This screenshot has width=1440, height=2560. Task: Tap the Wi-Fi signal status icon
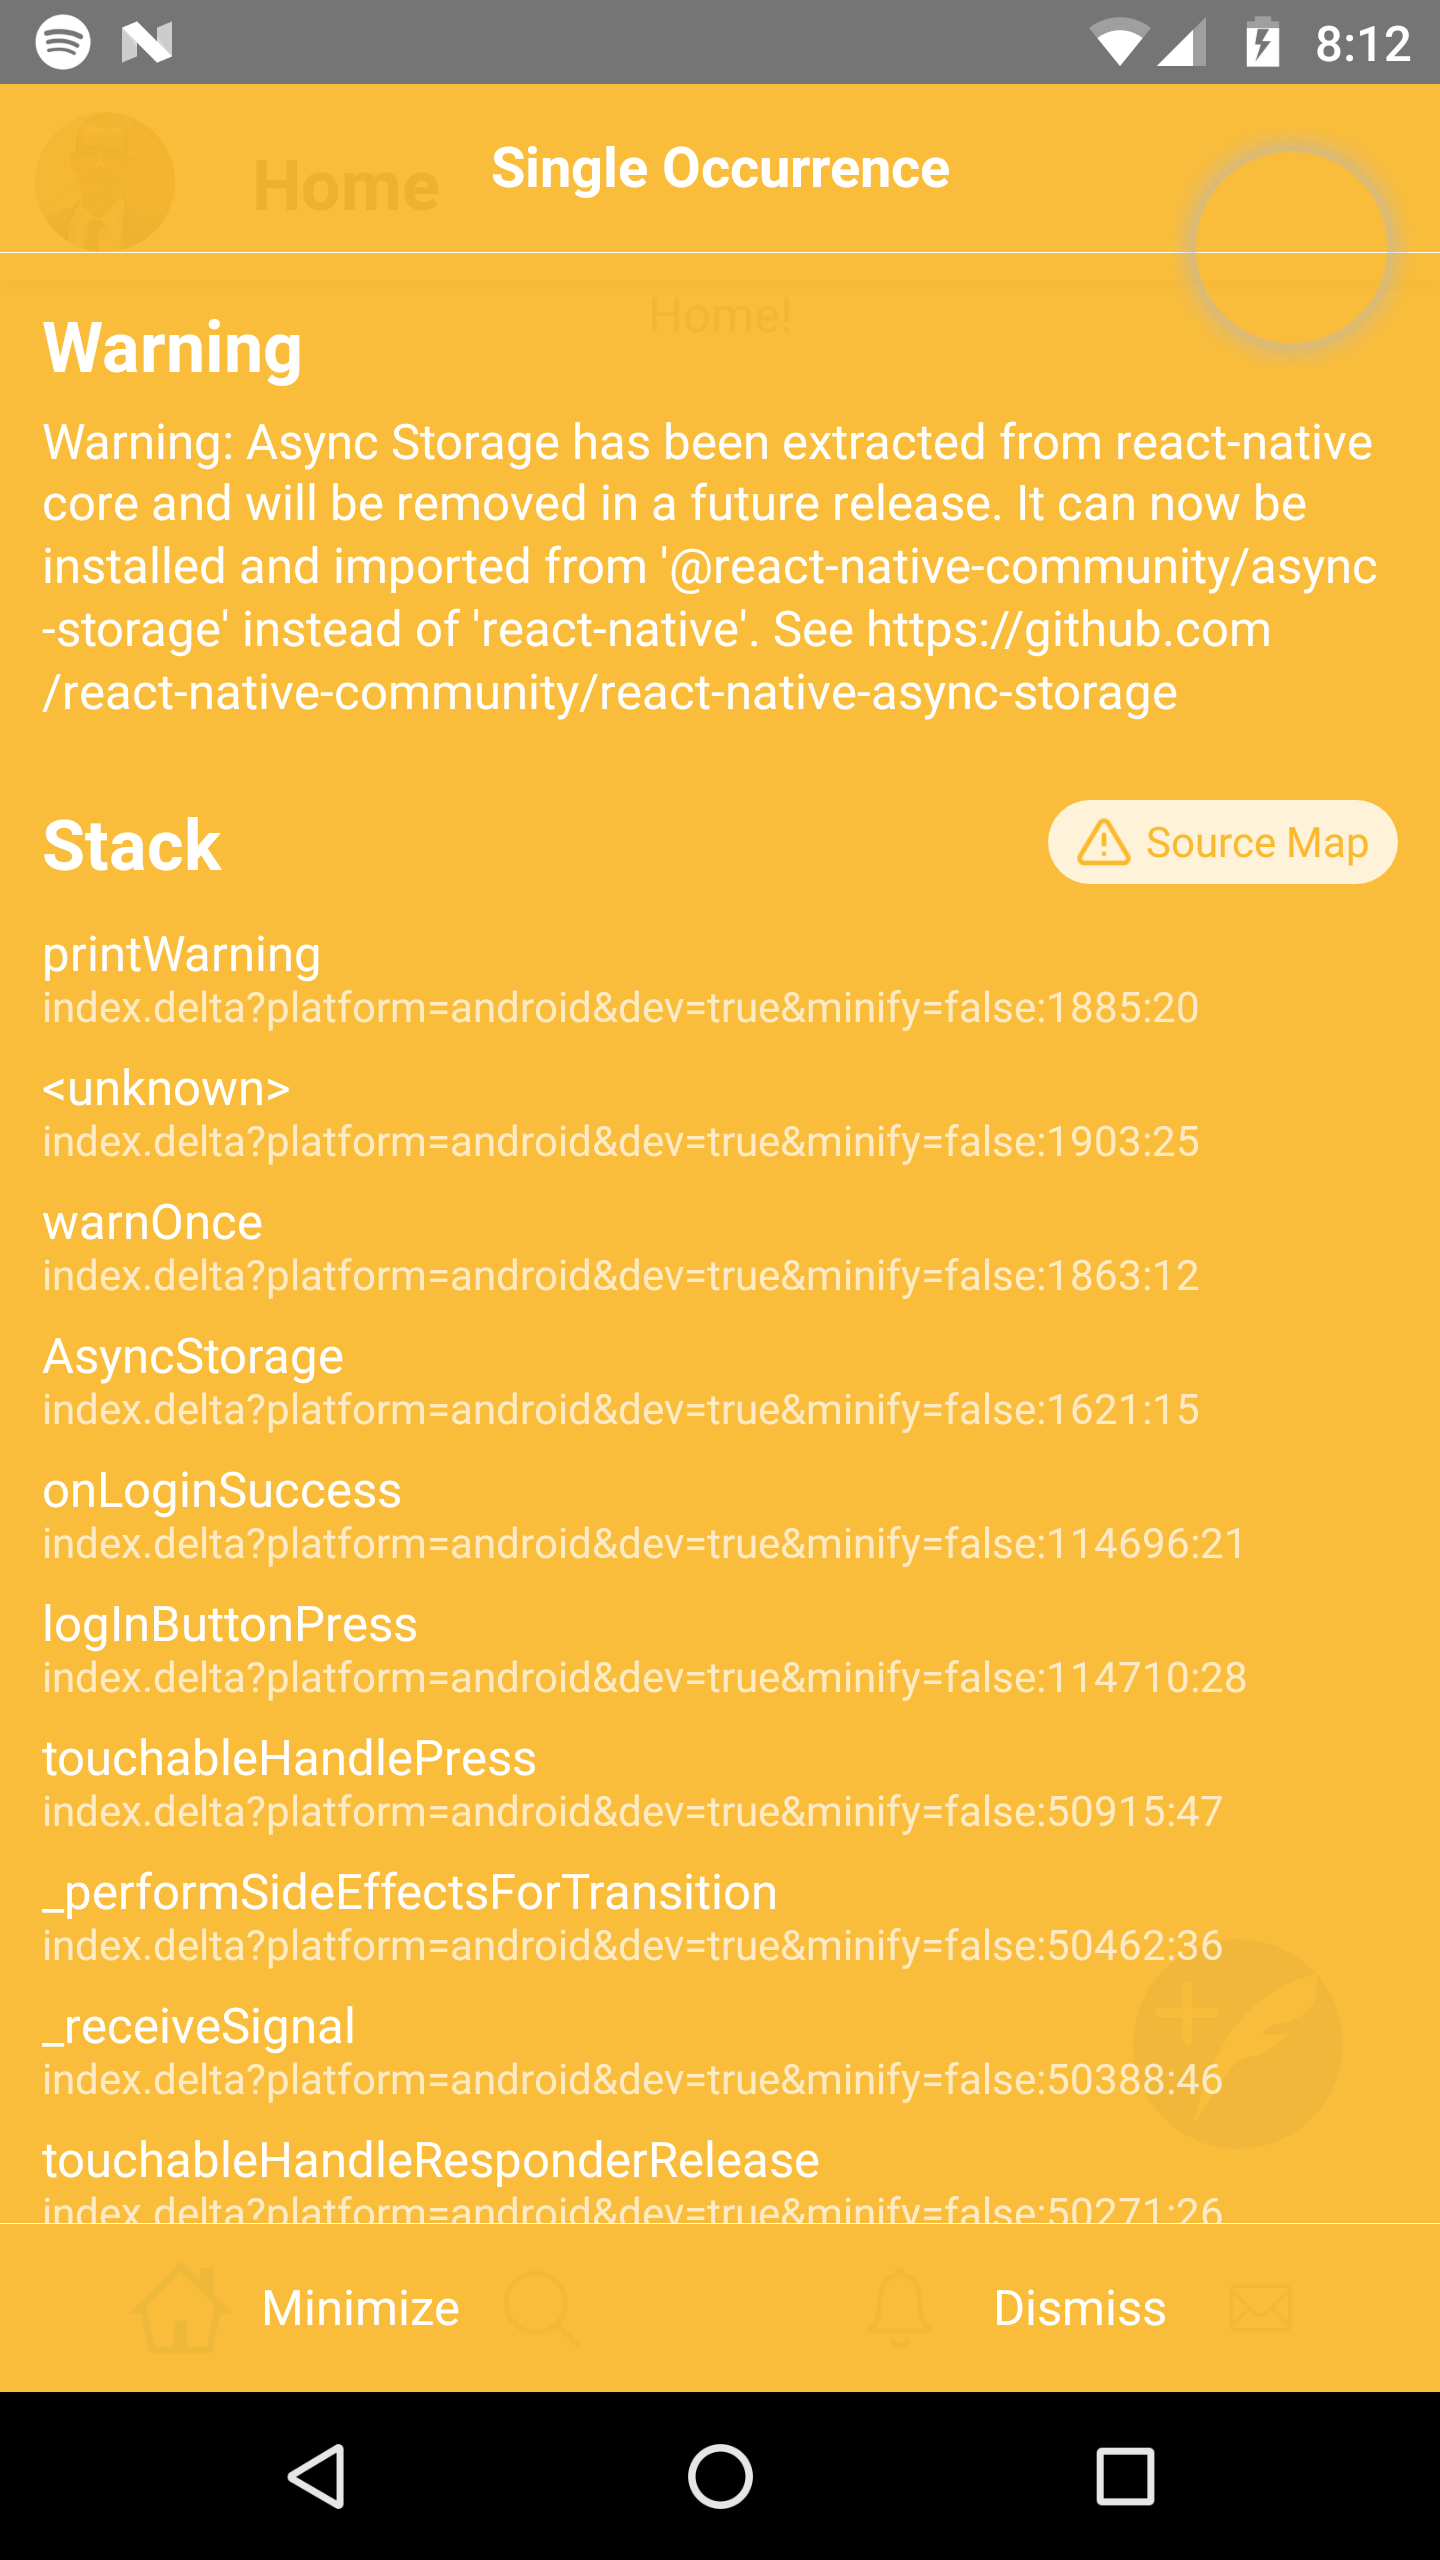1119,42
